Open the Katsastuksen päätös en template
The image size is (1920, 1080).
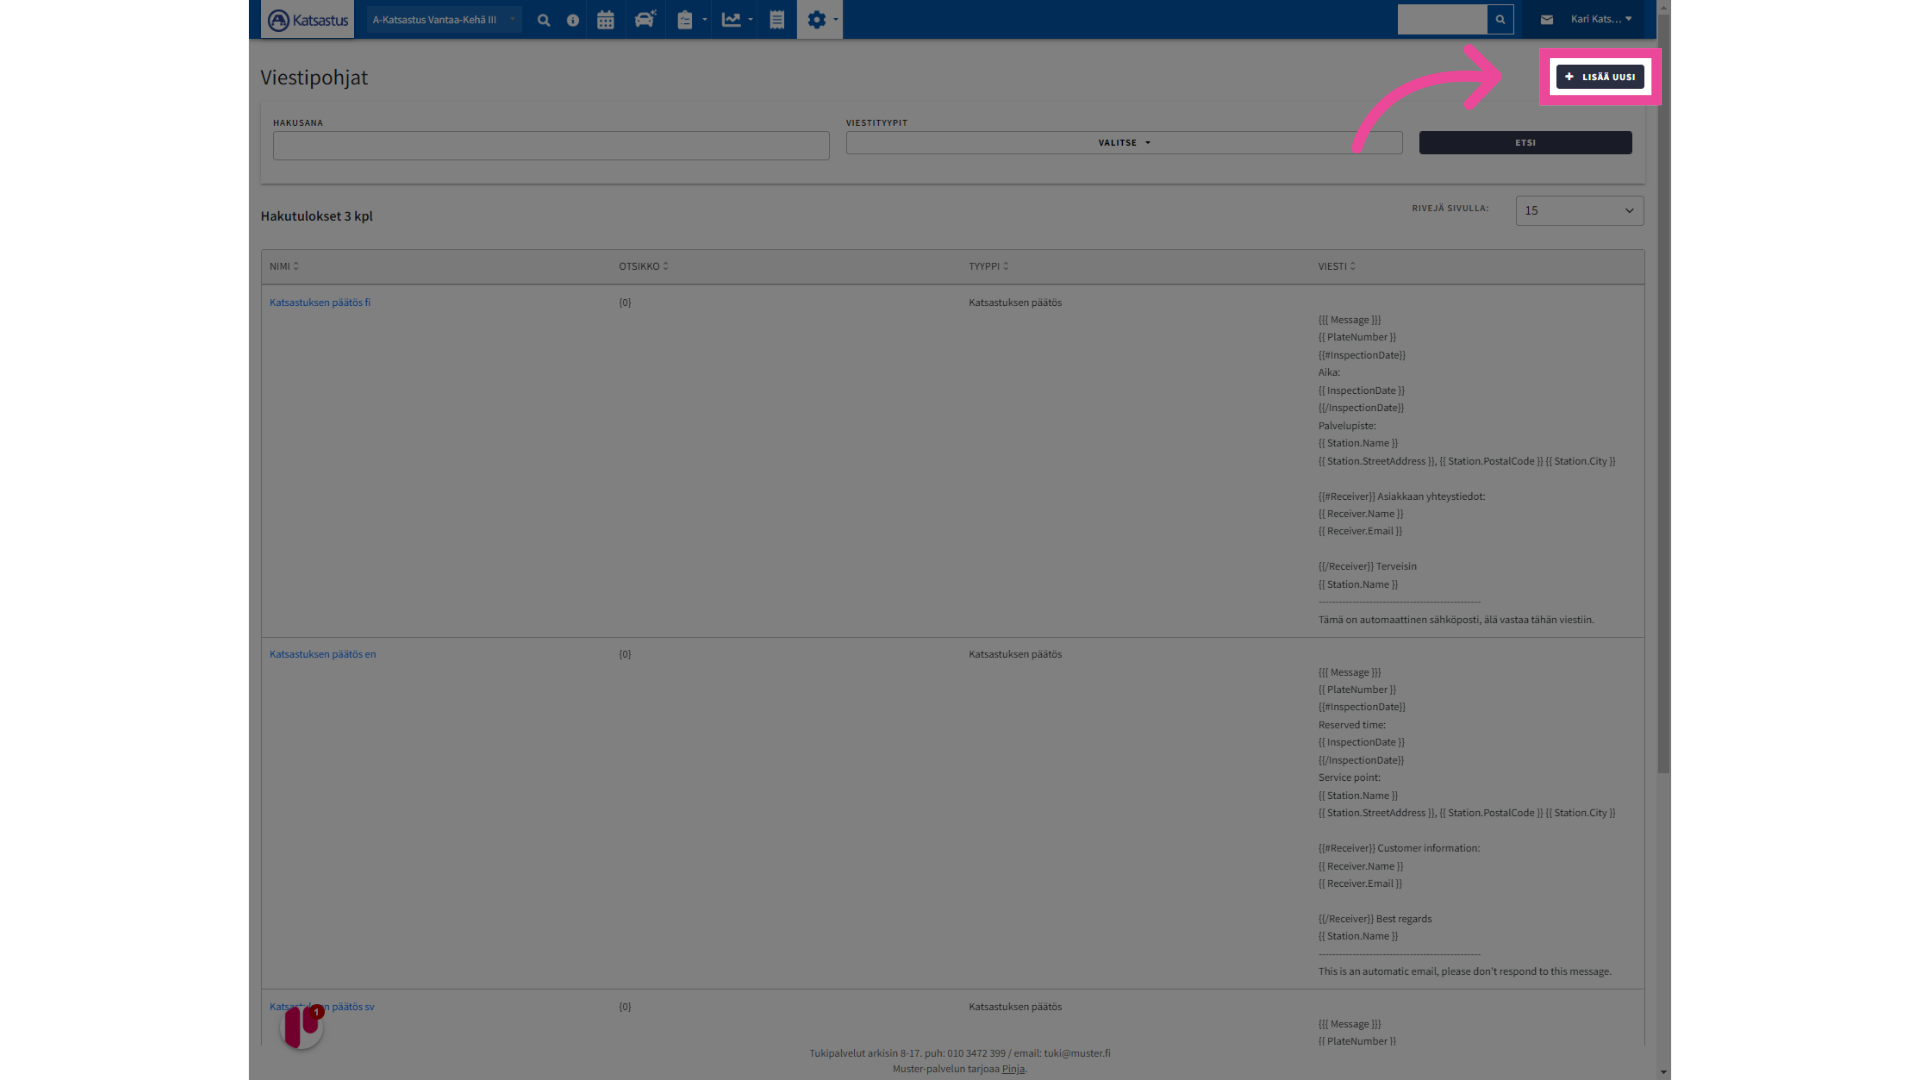click(322, 655)
